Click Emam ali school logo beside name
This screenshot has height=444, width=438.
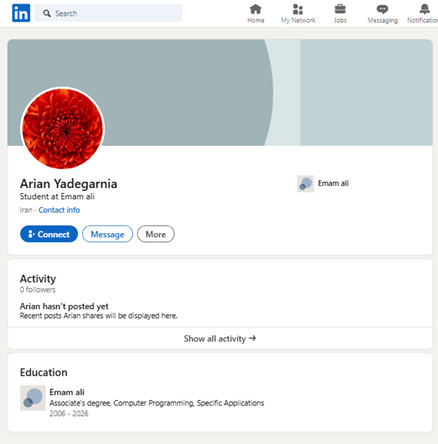click(x=305, y=184)
